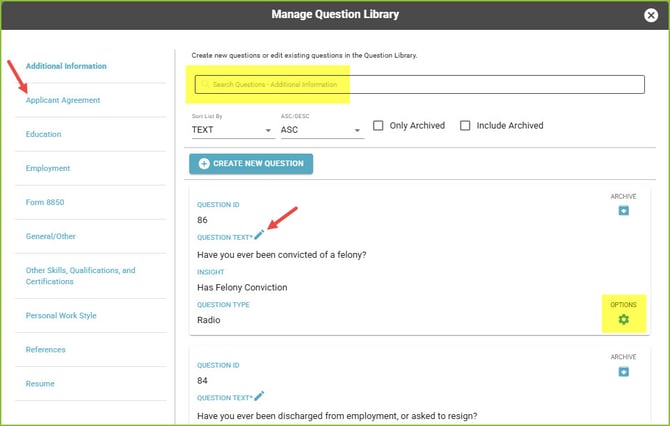Switch to the Applicant Agreement category
This screenshot has width=670, height=426.
[63, 100]
